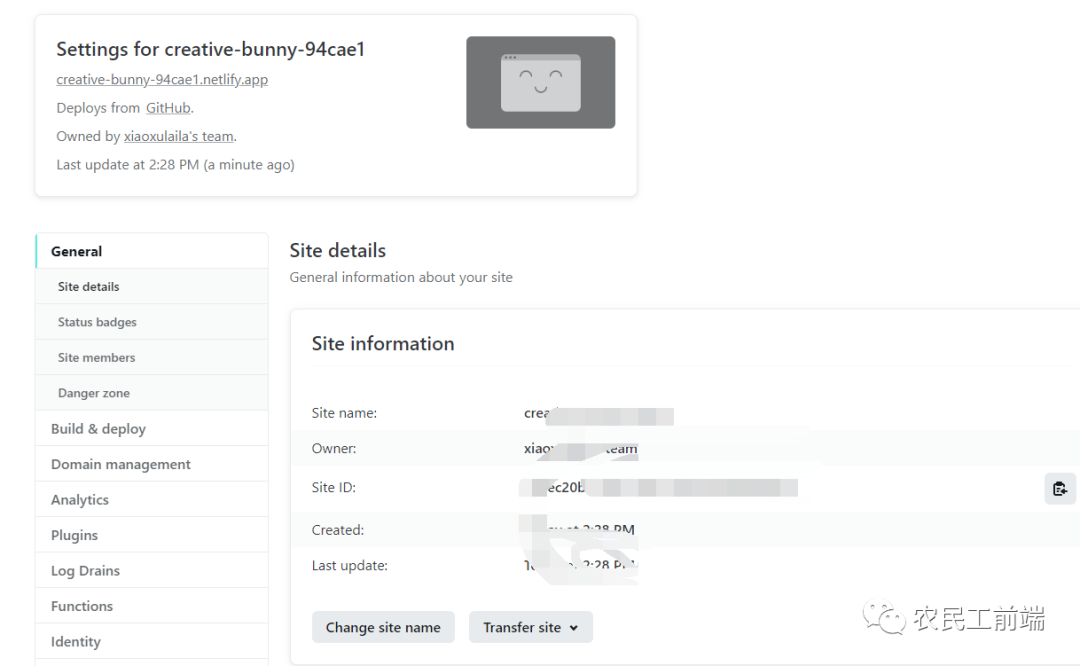Click the Change site name button
The height and width of the screenshot is (666, 1080).
click(383, 627)
